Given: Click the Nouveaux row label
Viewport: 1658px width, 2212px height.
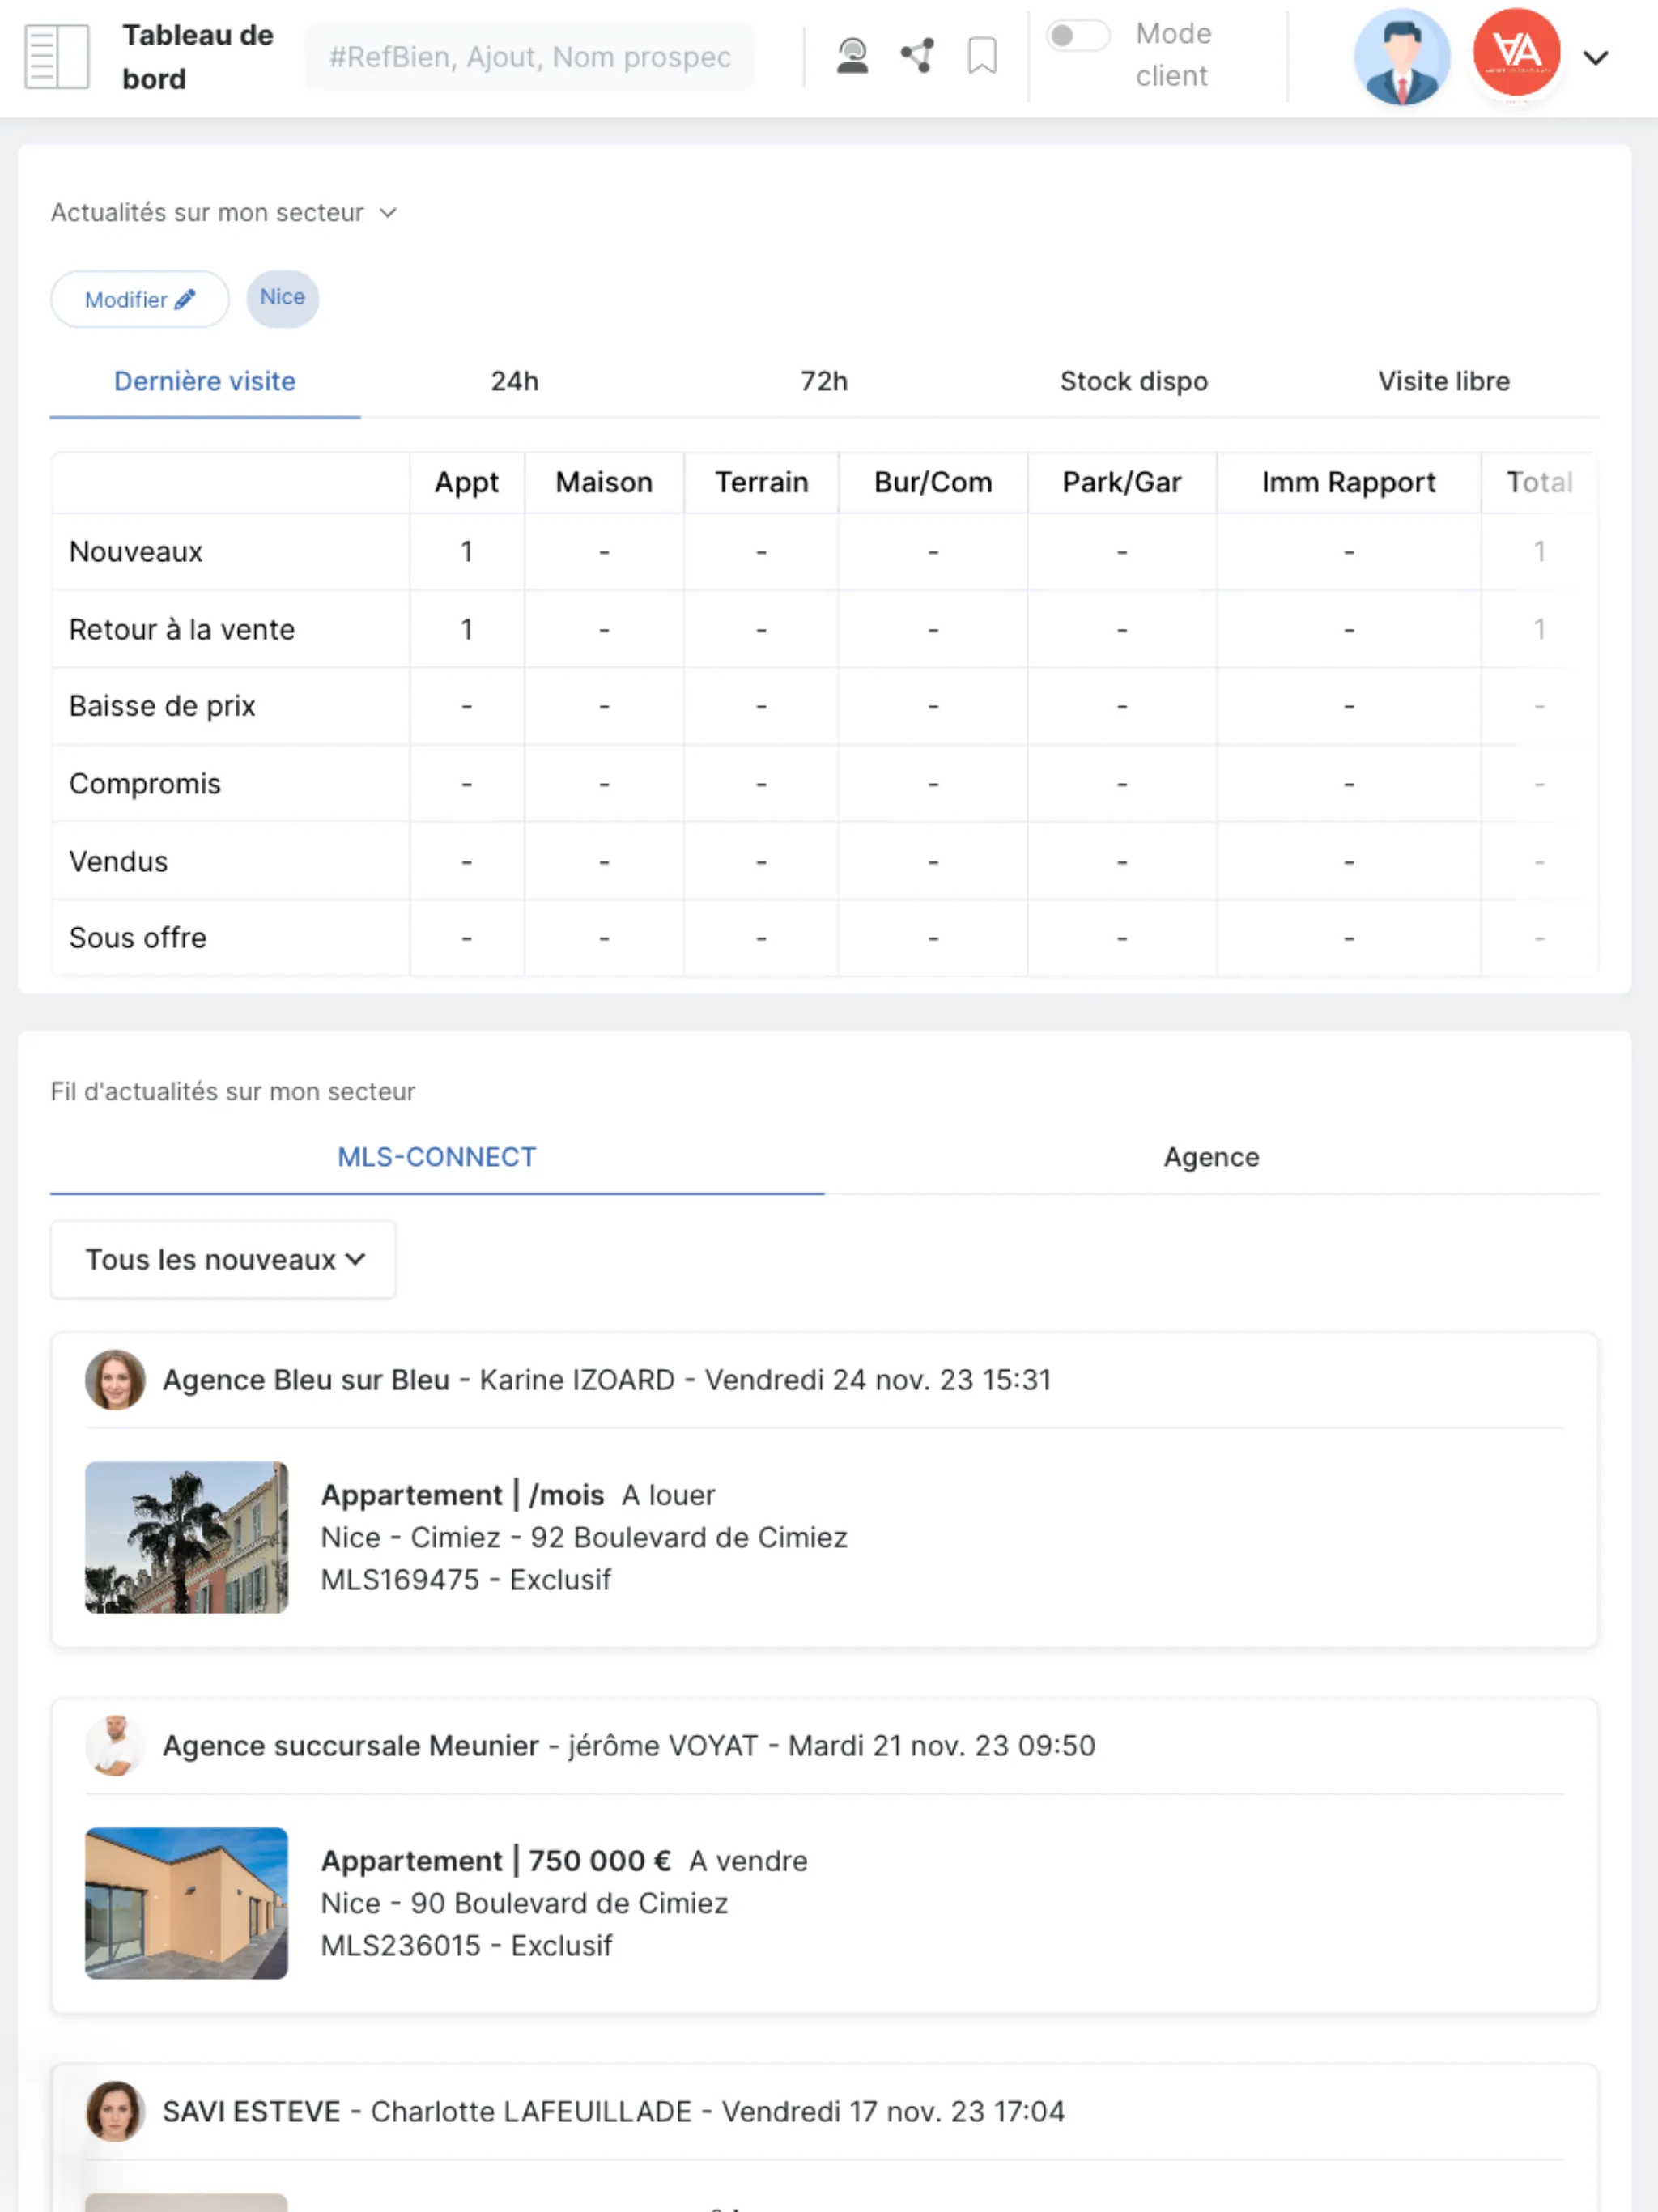Looking at the screenshot, I should click(x=136, y=552).
